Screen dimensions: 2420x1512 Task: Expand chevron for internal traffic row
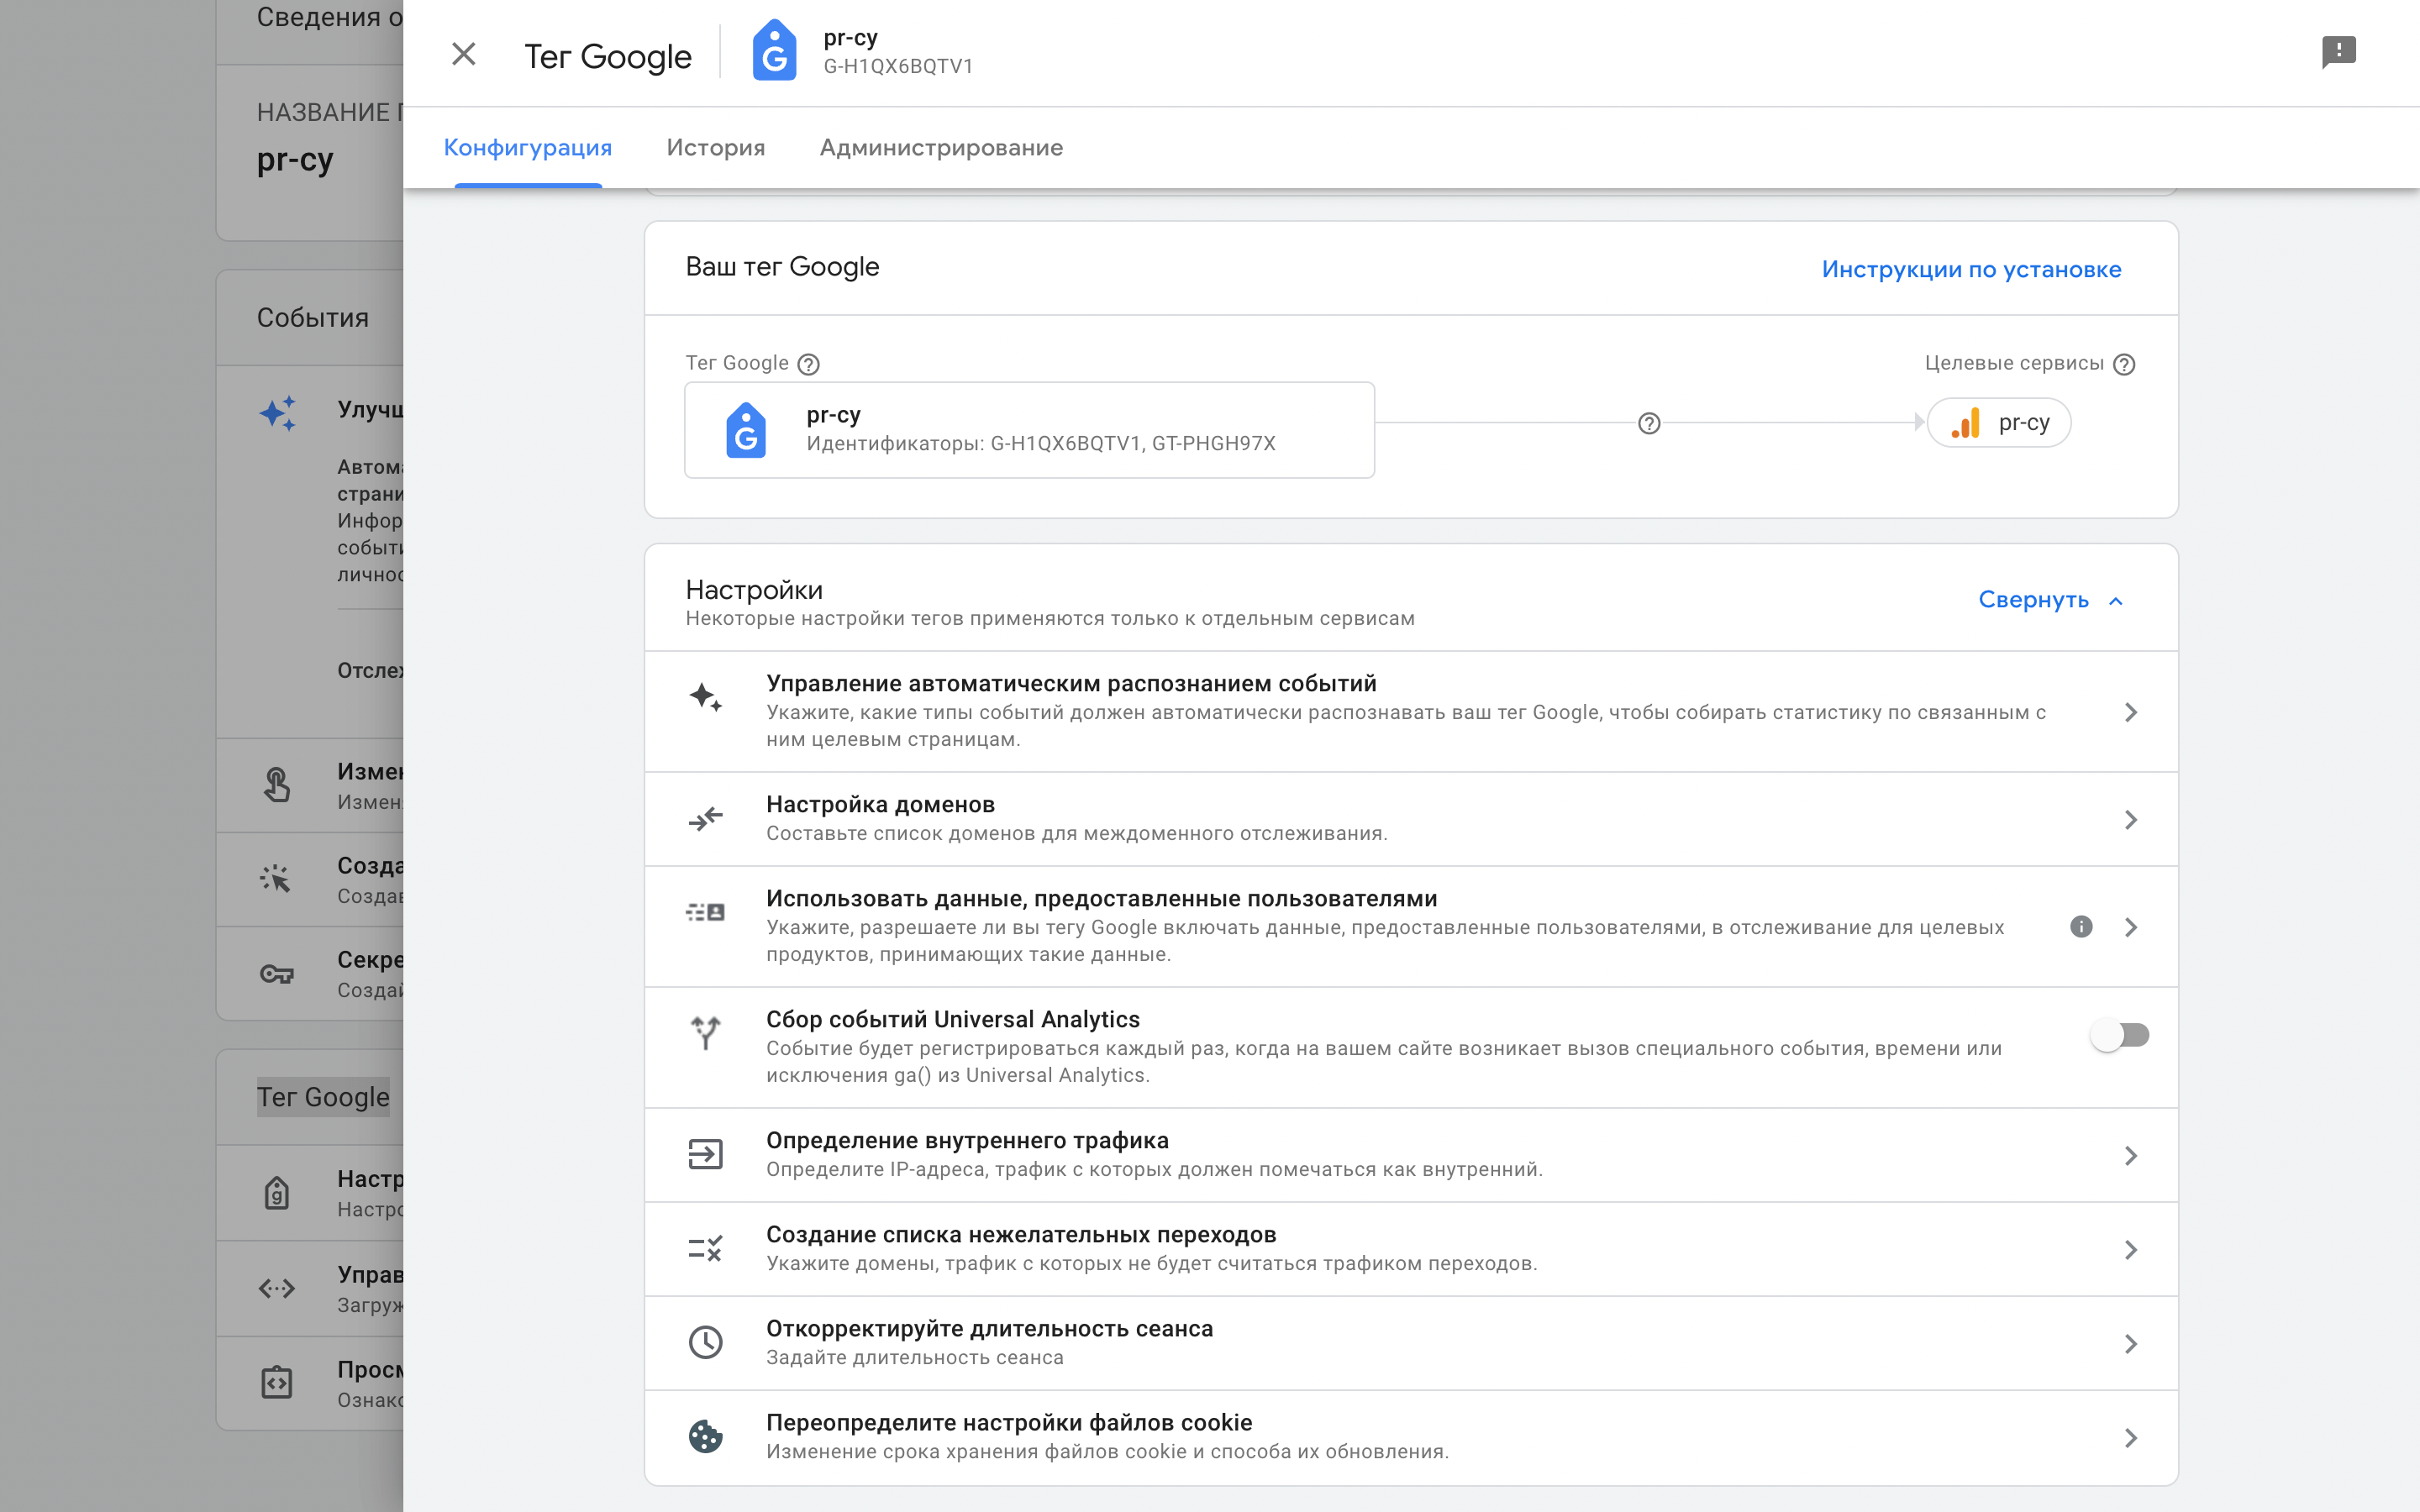pyautogui.click(x=2131, y=1155)
